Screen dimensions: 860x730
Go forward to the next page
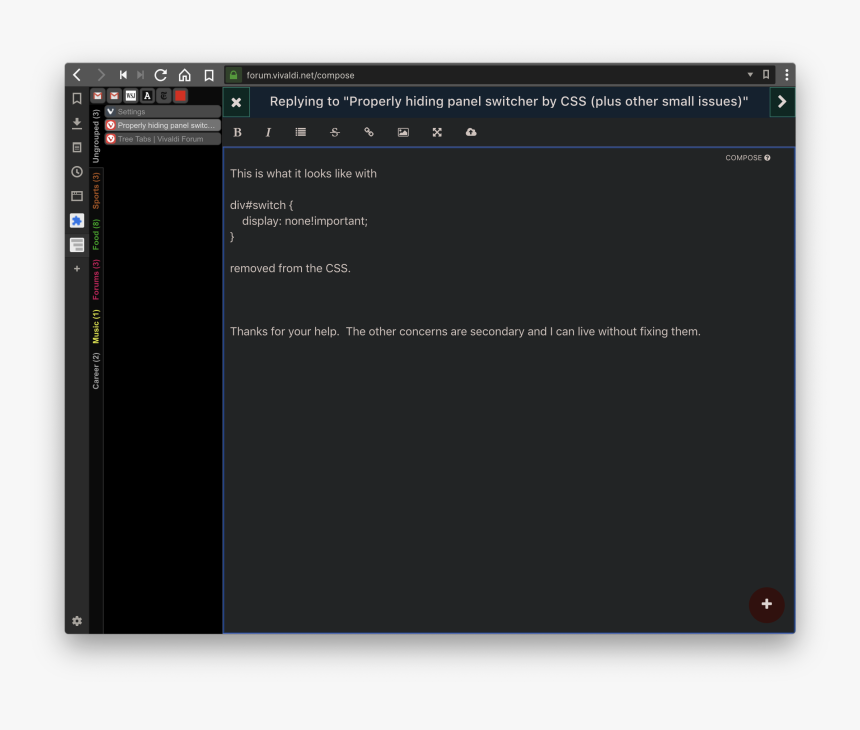[100, 75]
